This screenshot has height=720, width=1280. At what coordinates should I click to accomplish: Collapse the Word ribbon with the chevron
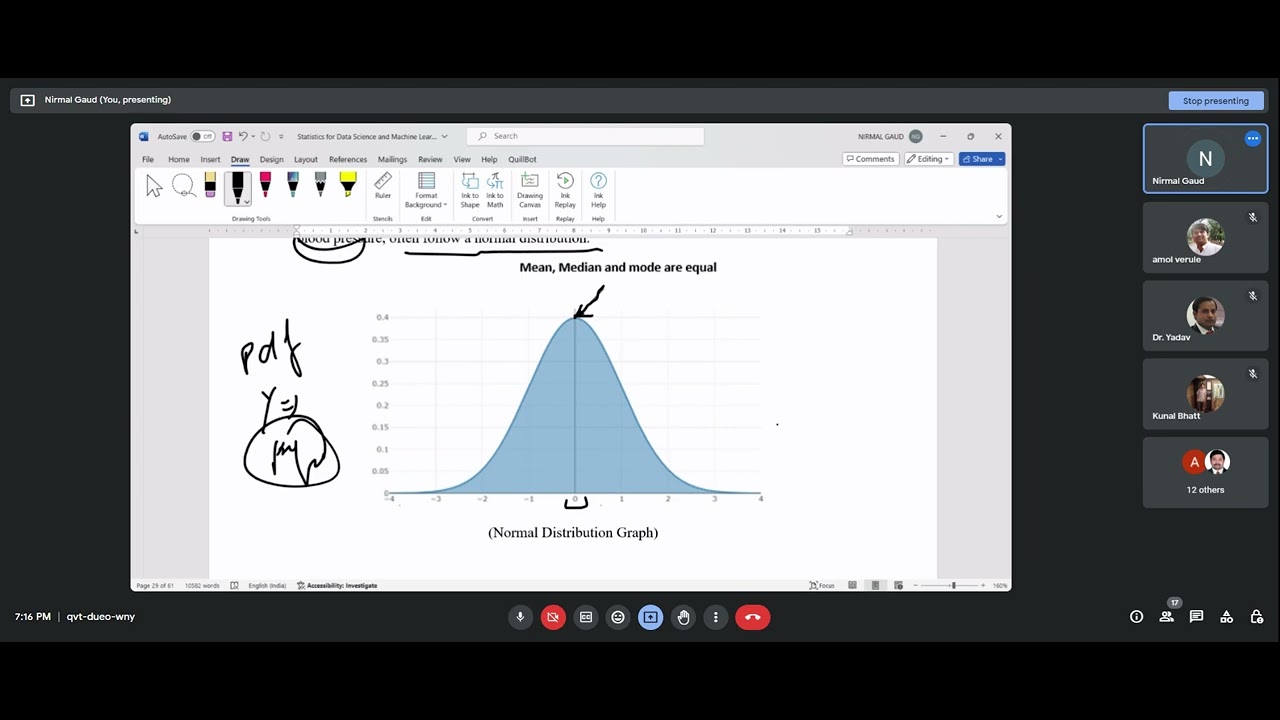click(x=998, y=216)
